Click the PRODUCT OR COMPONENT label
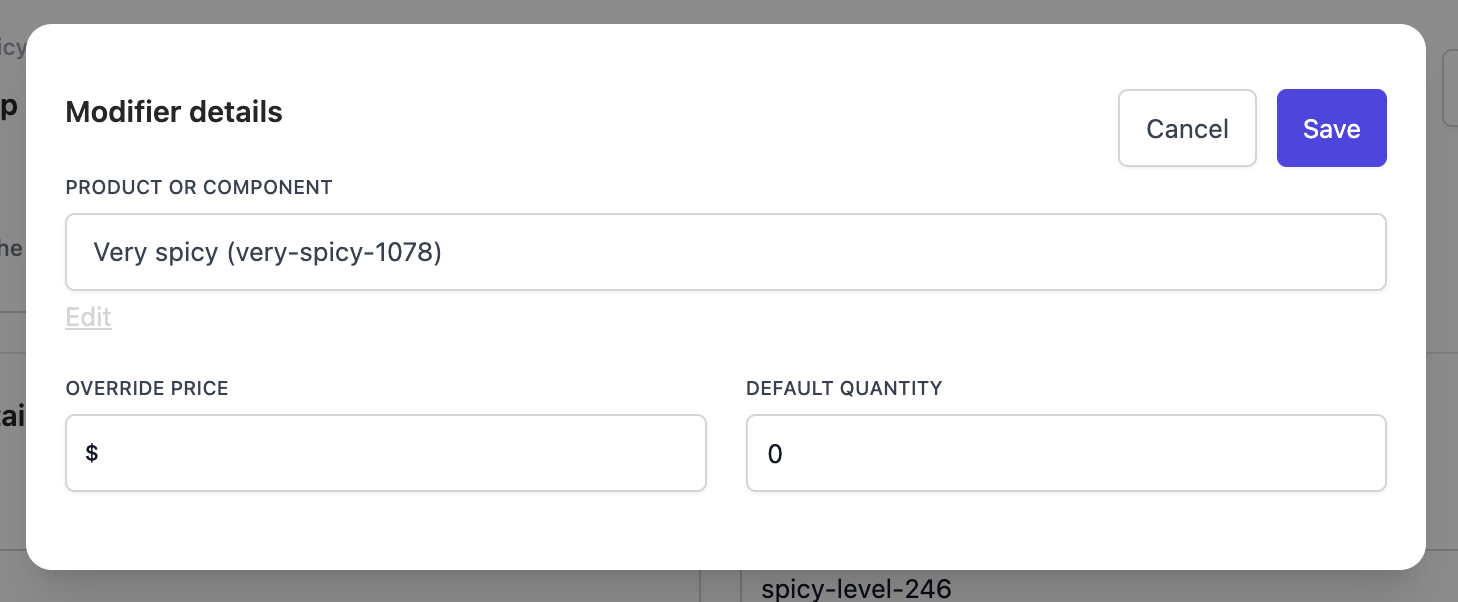 click(198, 187)
